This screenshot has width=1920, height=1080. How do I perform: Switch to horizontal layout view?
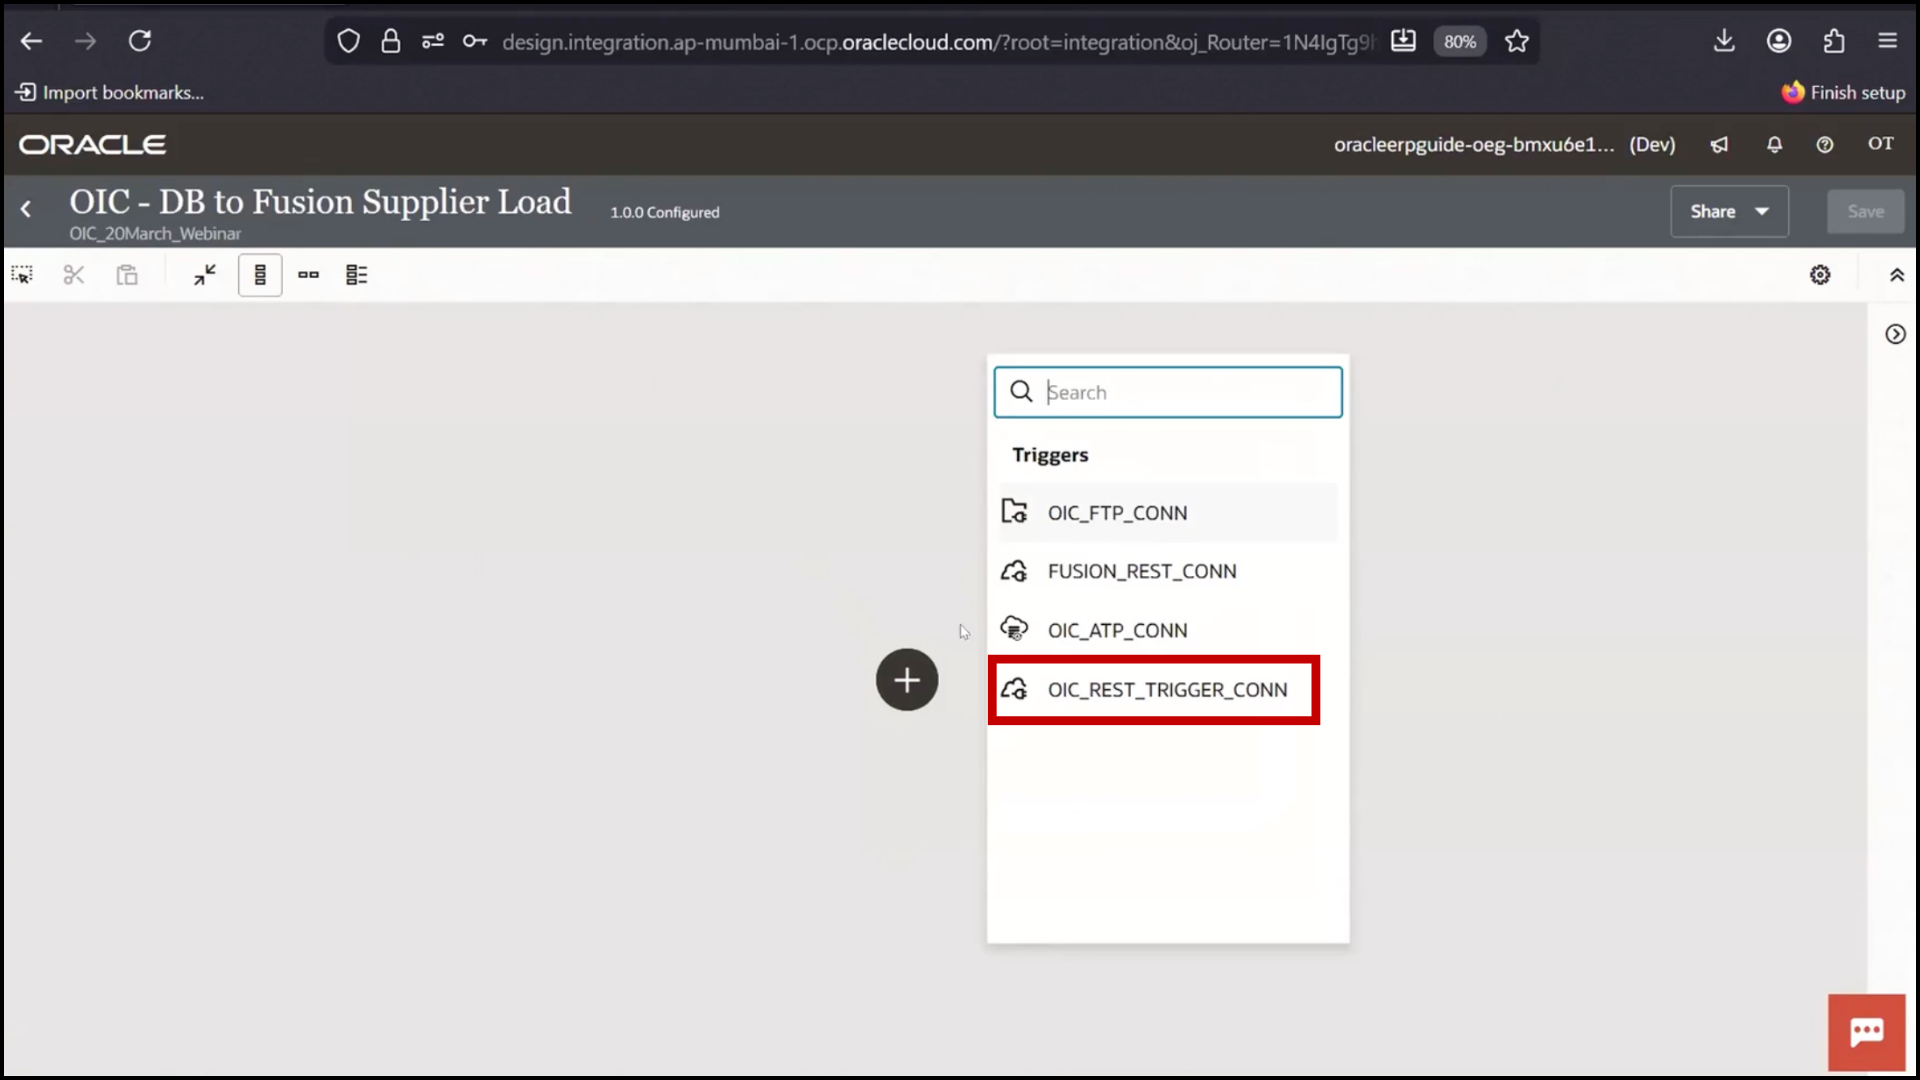click(x=308, y=275)
